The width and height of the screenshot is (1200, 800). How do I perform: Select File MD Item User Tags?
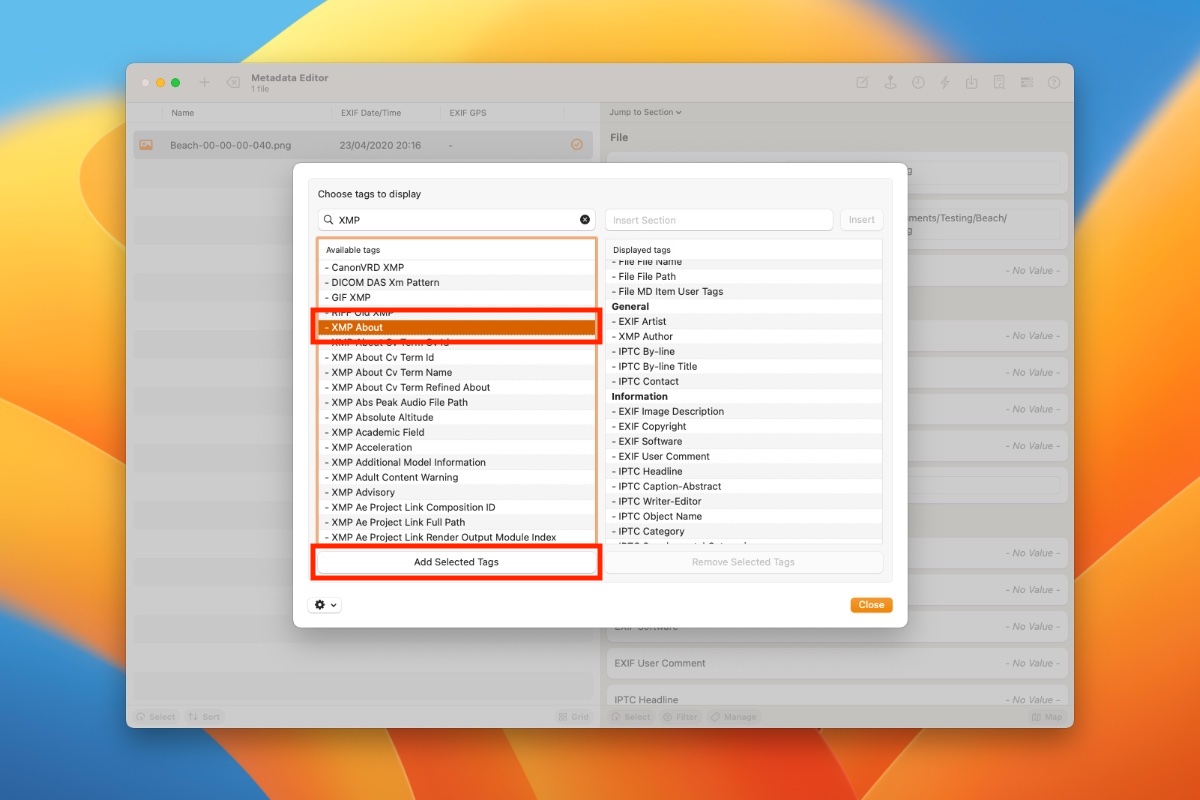pos(744,291)
